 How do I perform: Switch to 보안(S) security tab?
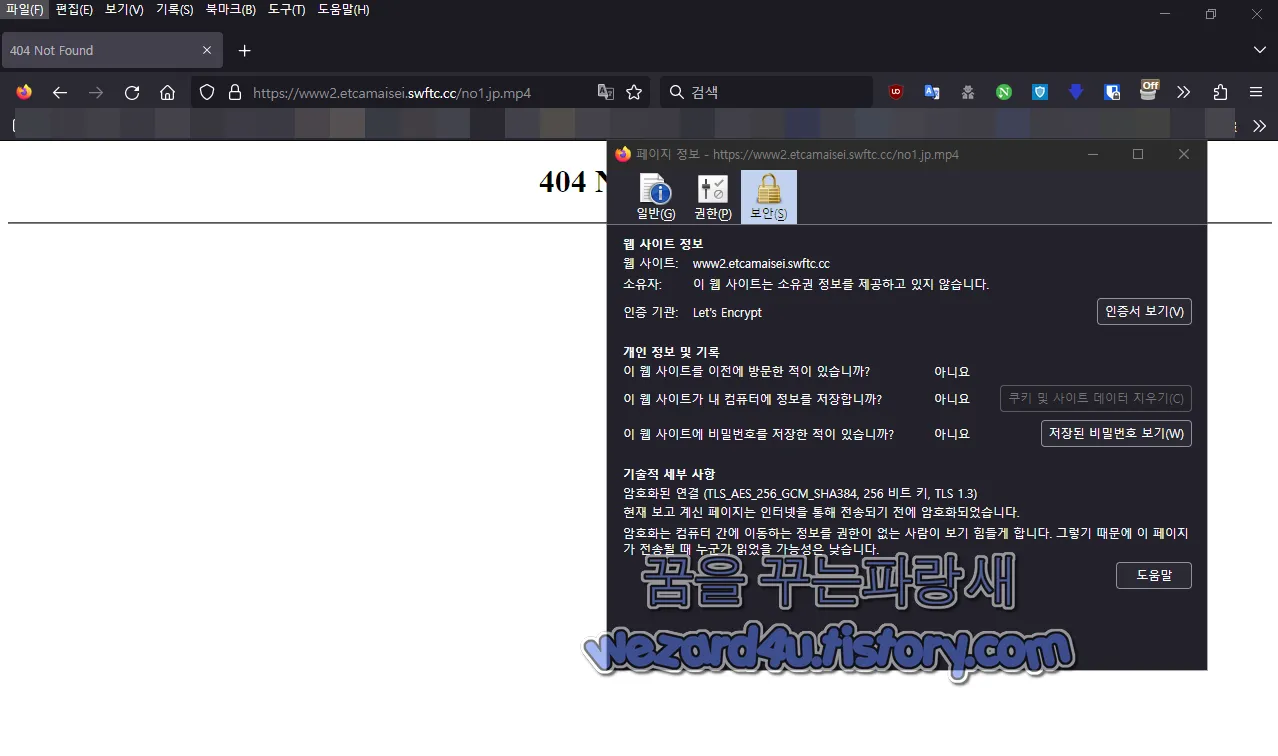click(x=768, y=197)
